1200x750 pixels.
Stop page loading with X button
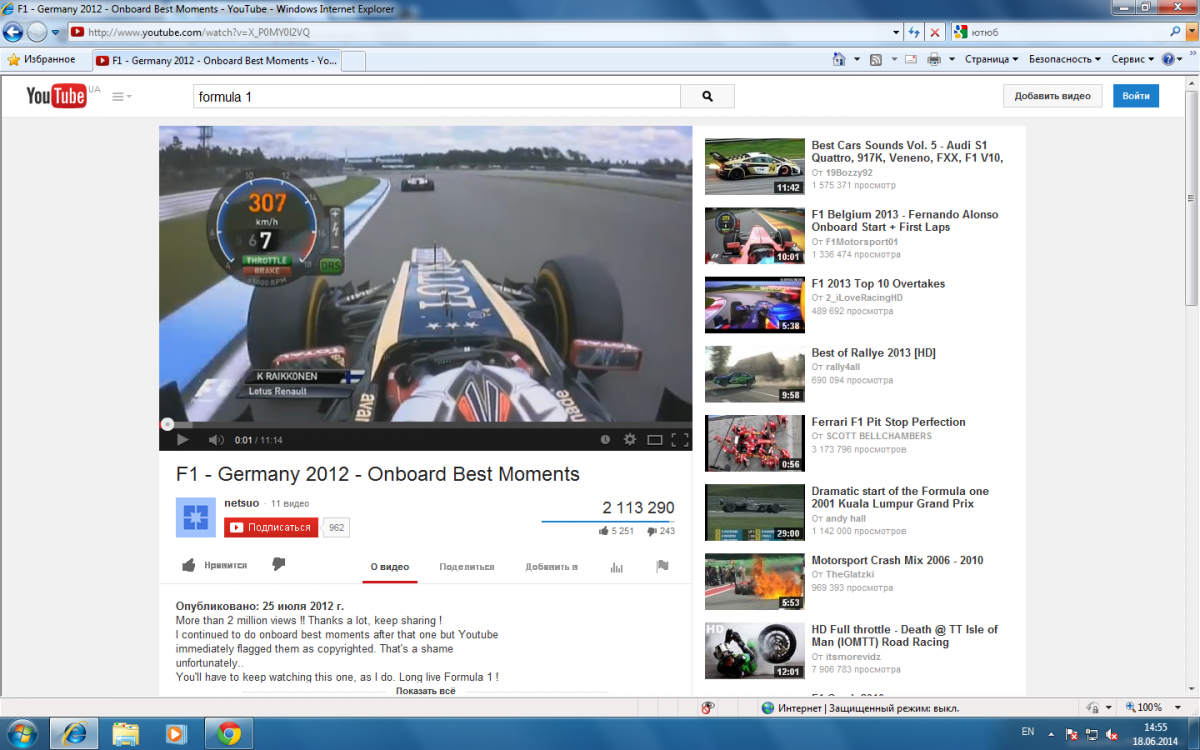click(x=935, y=32)
